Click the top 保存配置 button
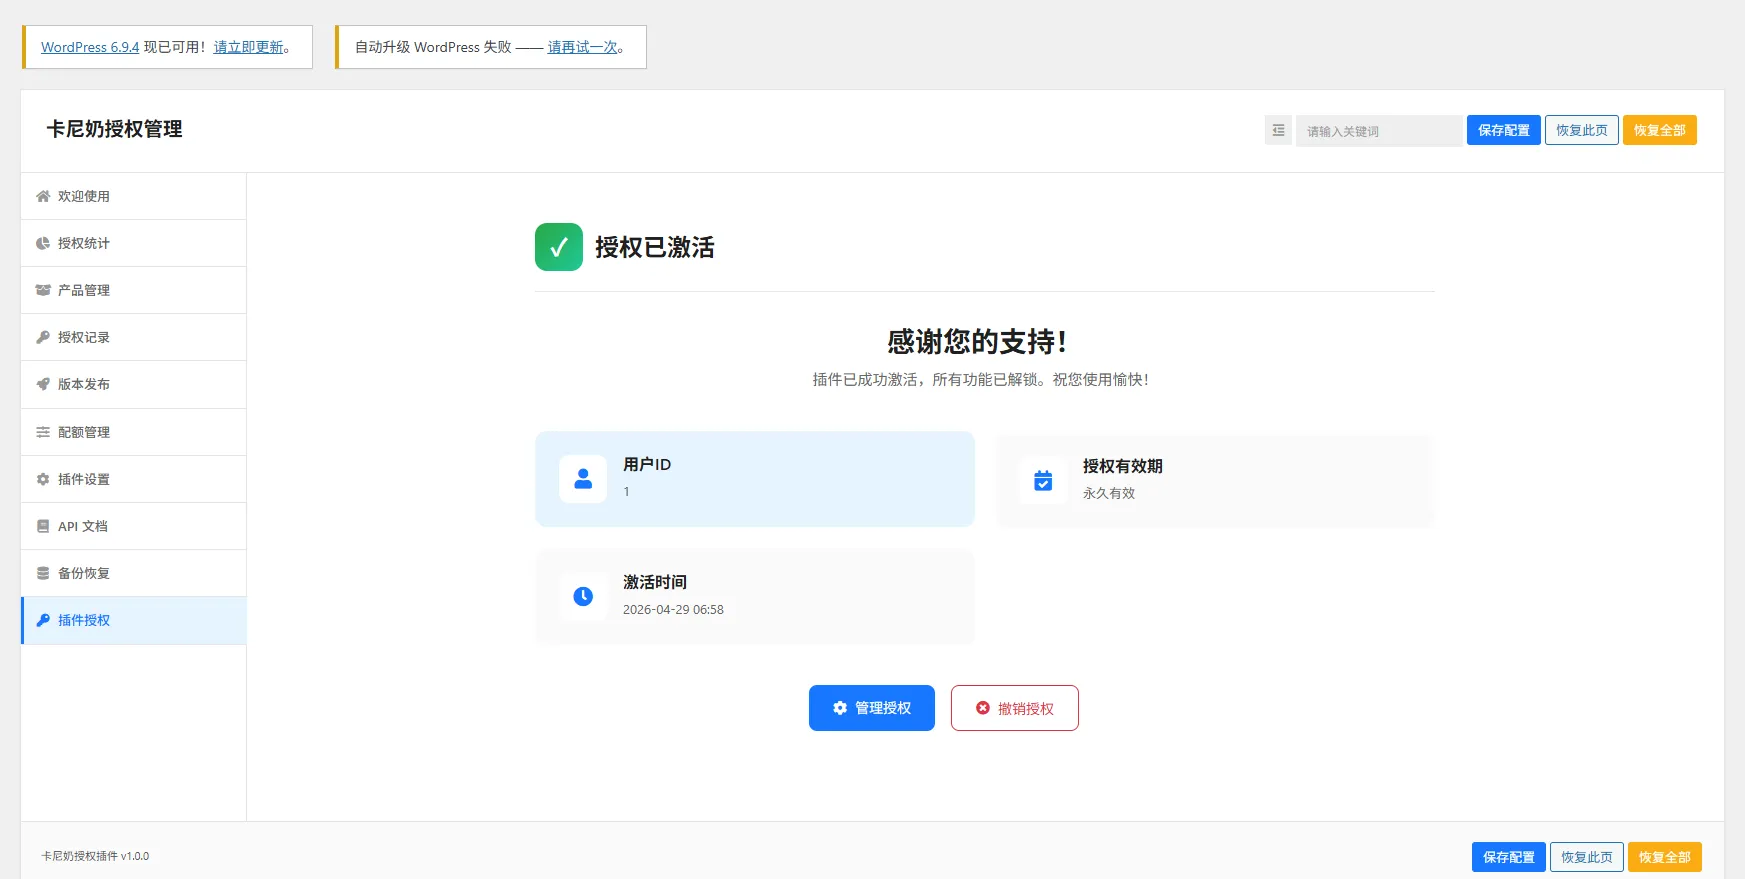The width and height of the screenshot is (1745, 879). point(1503,130)
